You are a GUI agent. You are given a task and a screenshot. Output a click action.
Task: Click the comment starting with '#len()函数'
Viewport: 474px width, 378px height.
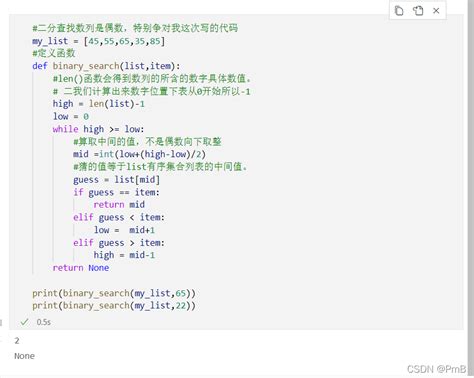(x=152, y=79)
